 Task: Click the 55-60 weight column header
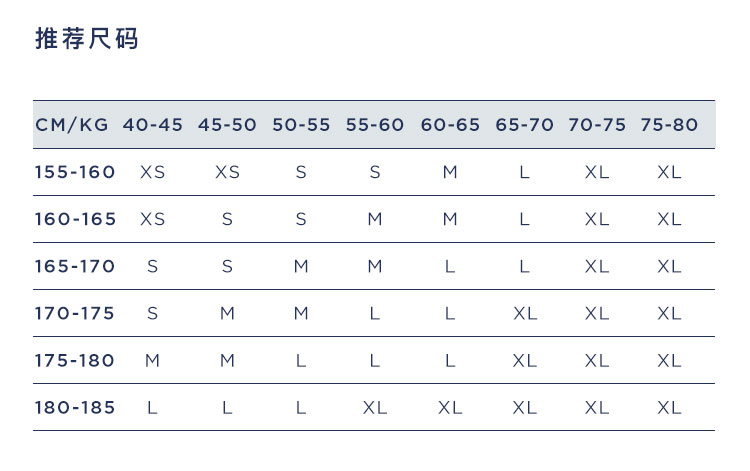pos(375,125)
